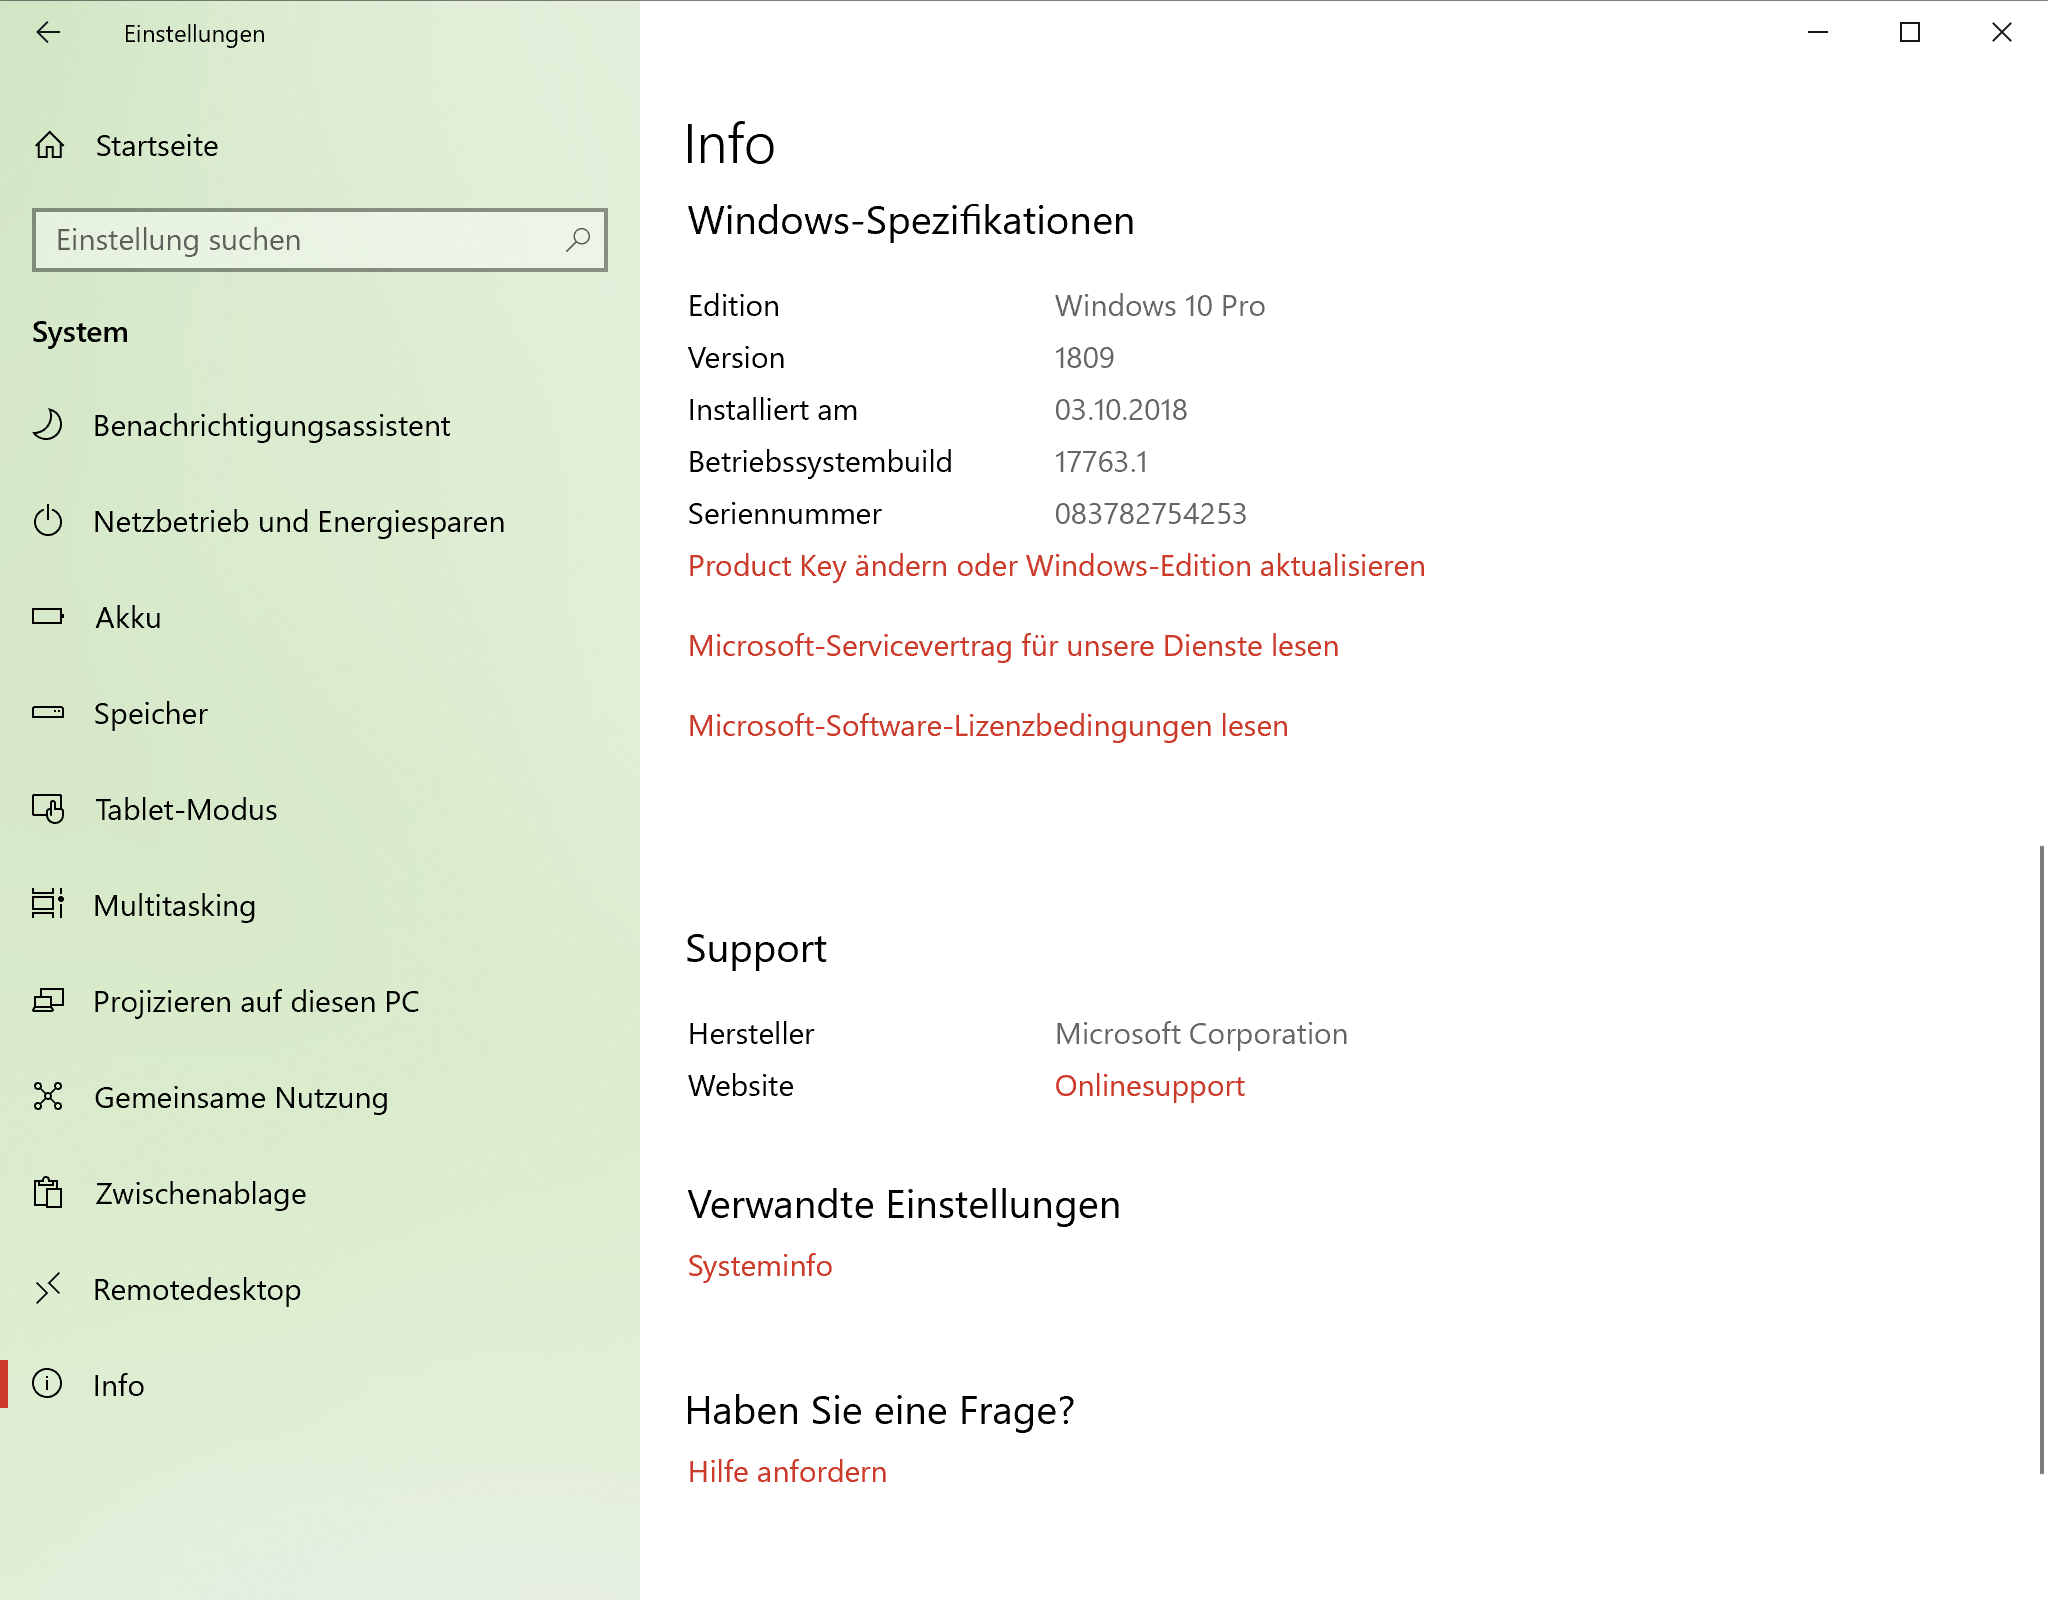
Task: Click the Tablet-Modus icon
Action: pyautogui.click(x=48, y=809)
